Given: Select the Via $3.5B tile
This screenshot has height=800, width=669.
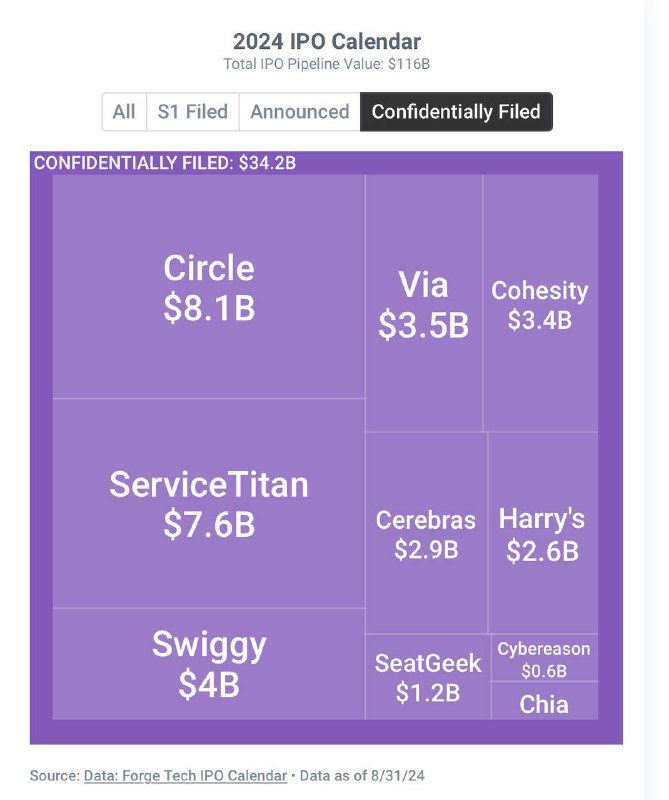Looking at the screenshot, I should pyautogui.click(x=424, y=304).
